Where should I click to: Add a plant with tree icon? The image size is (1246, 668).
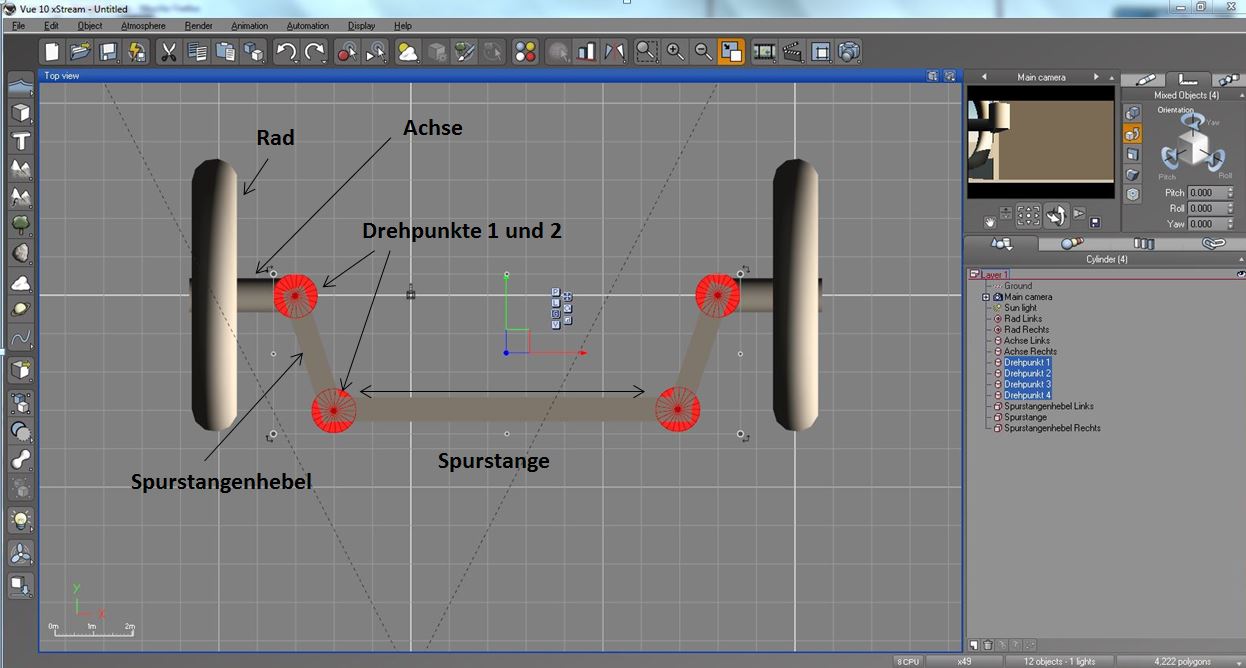[20, 225]
